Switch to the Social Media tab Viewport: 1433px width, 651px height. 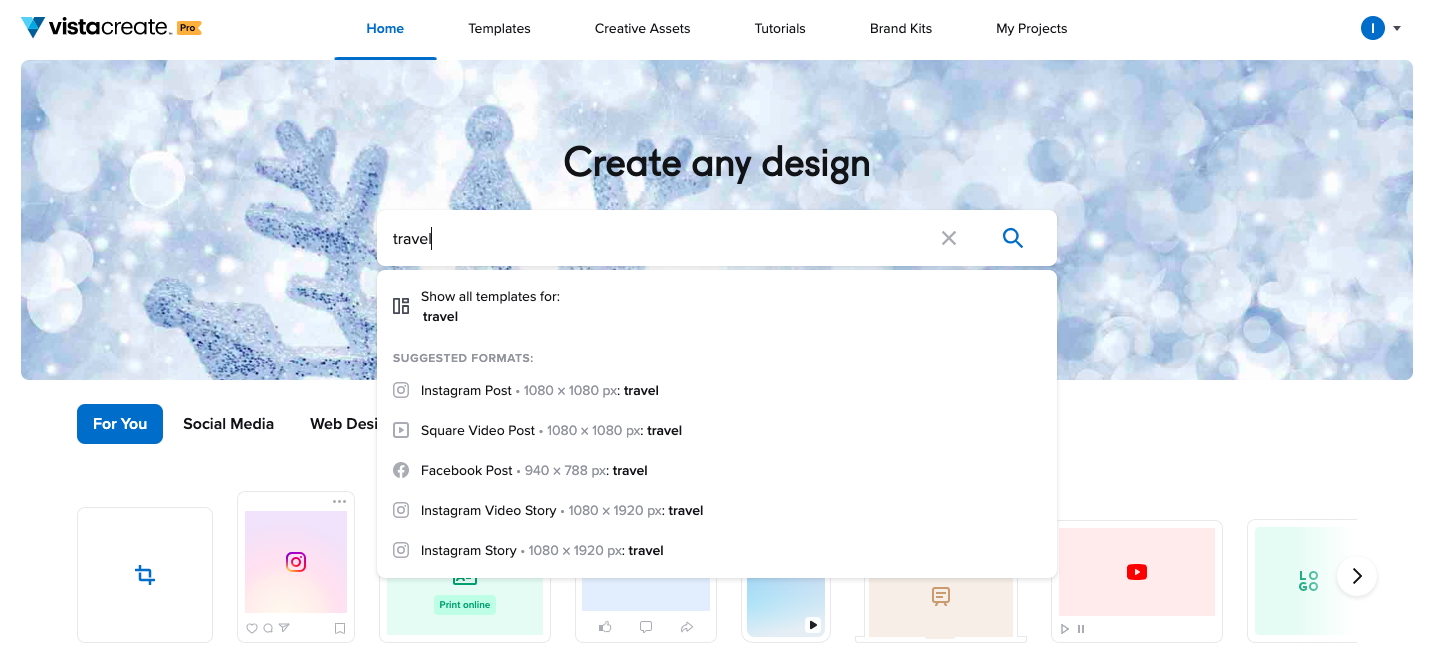coord(228,424)
